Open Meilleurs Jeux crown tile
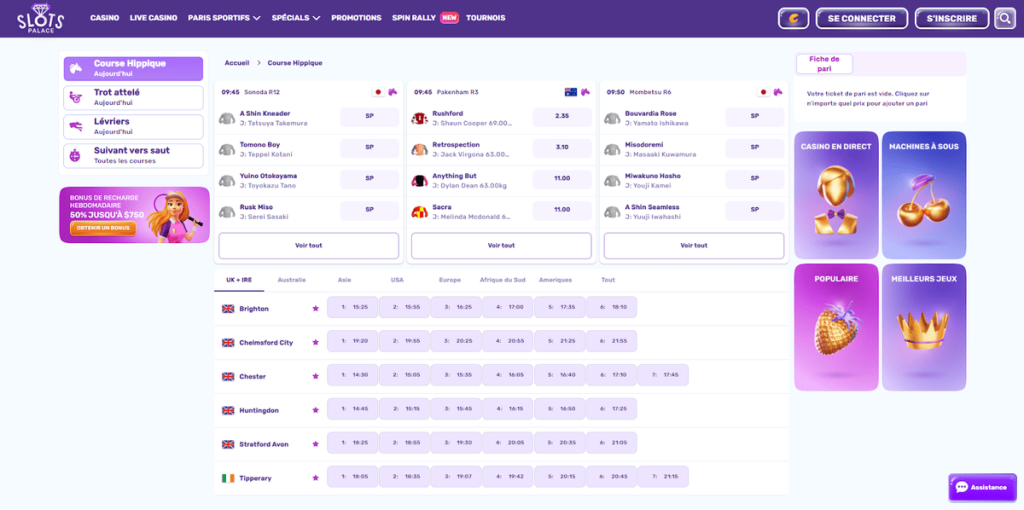1024x510 pixels. [x=923, y=327]
